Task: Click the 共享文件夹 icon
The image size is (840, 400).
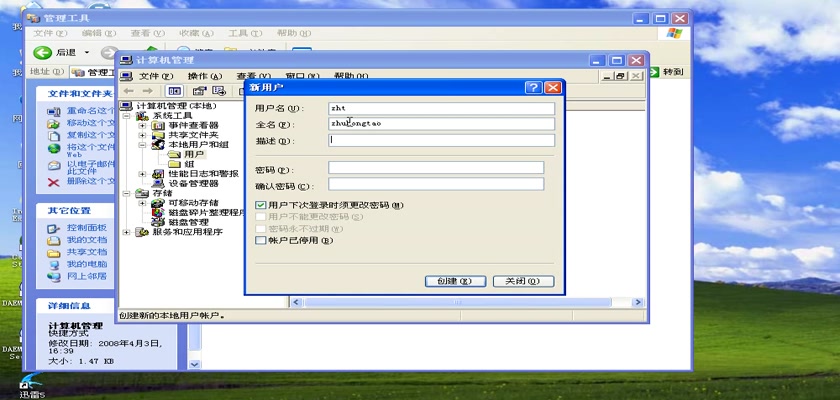Action: click(x=158, y=135)
